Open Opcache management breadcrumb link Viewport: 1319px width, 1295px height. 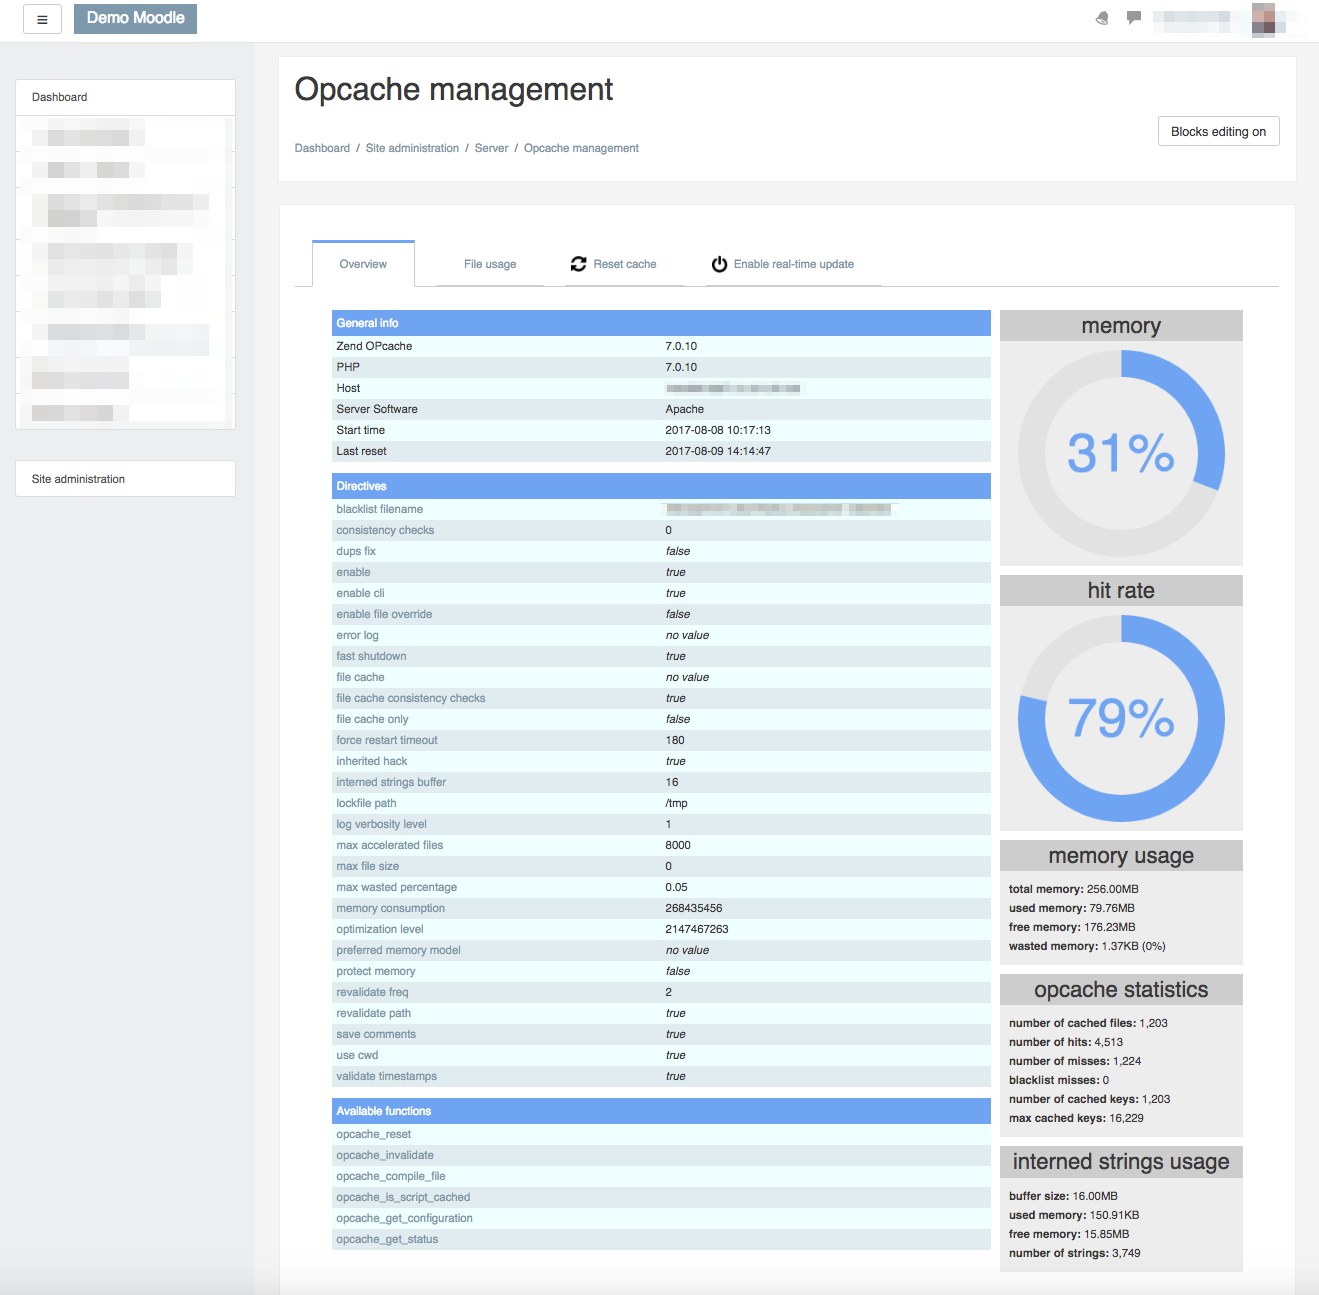(x=581, y=148)
